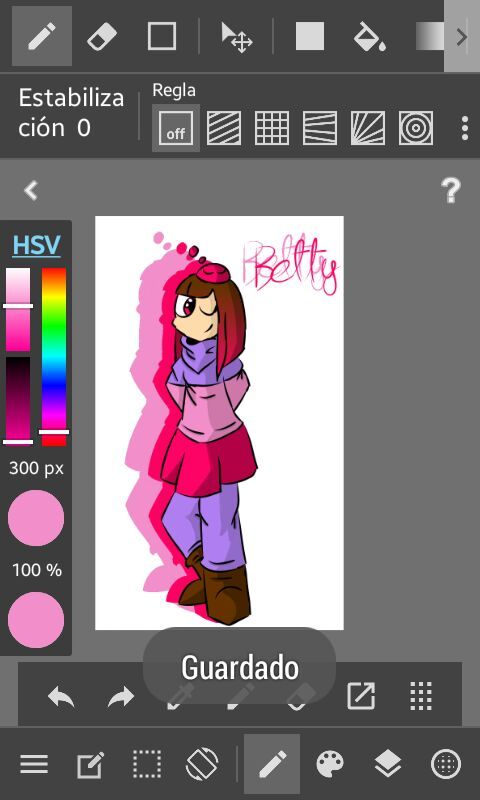Select the move tool with arrow cursor
This screenshot has height=800, width=480.
pyautogui.click(x=237, y=37)
